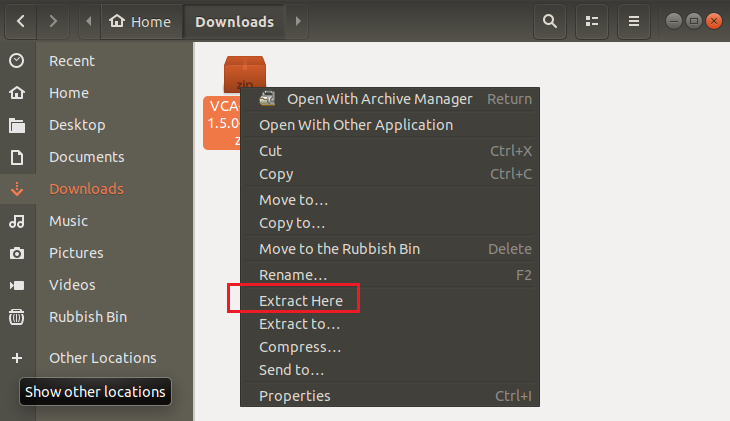Click the Music note icon in sidebar

tap(17, 221)
